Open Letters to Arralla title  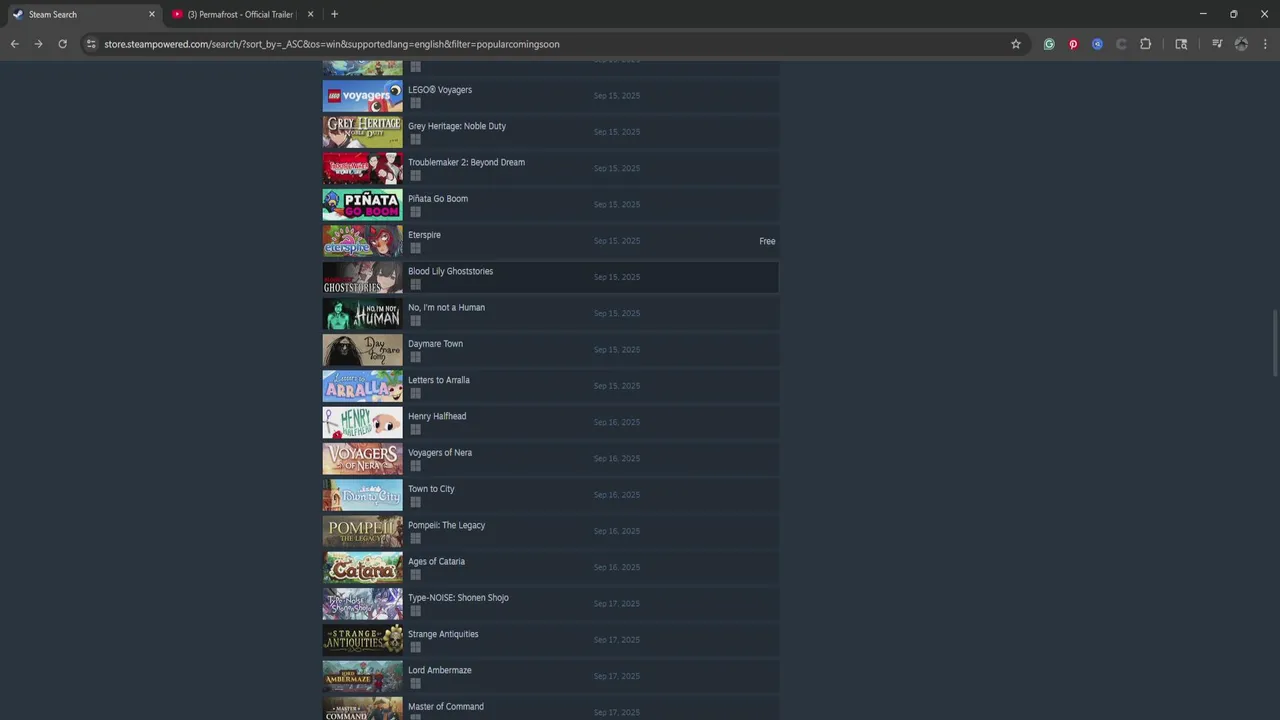(439, 380)
